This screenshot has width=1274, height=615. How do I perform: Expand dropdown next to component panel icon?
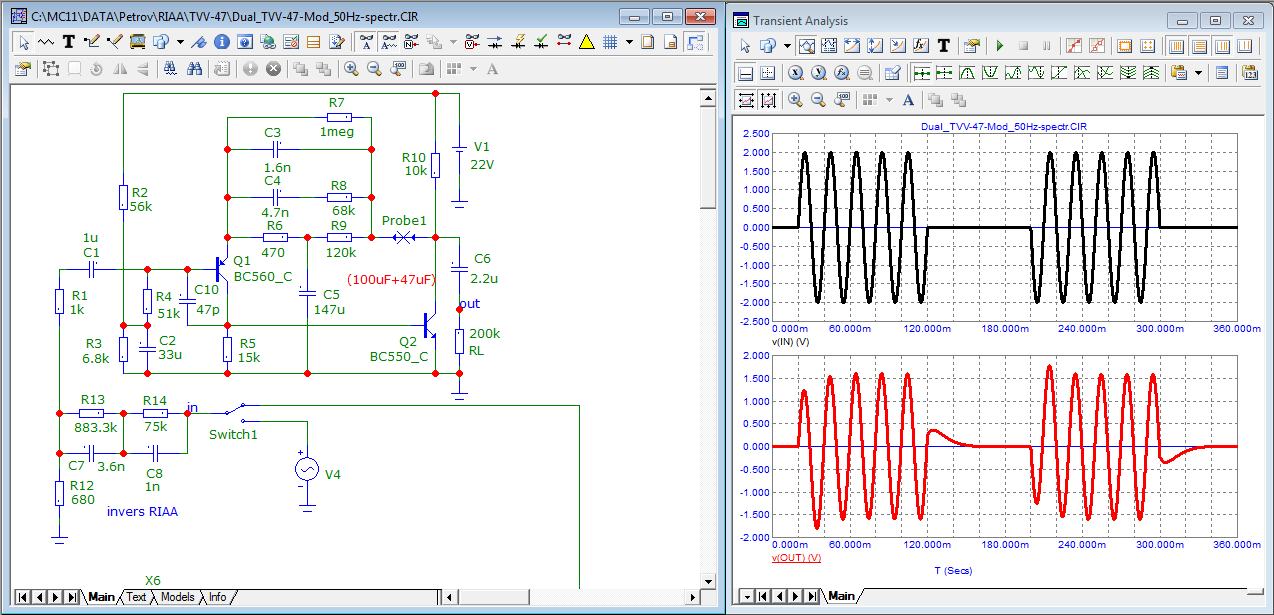tap(180, 42)
